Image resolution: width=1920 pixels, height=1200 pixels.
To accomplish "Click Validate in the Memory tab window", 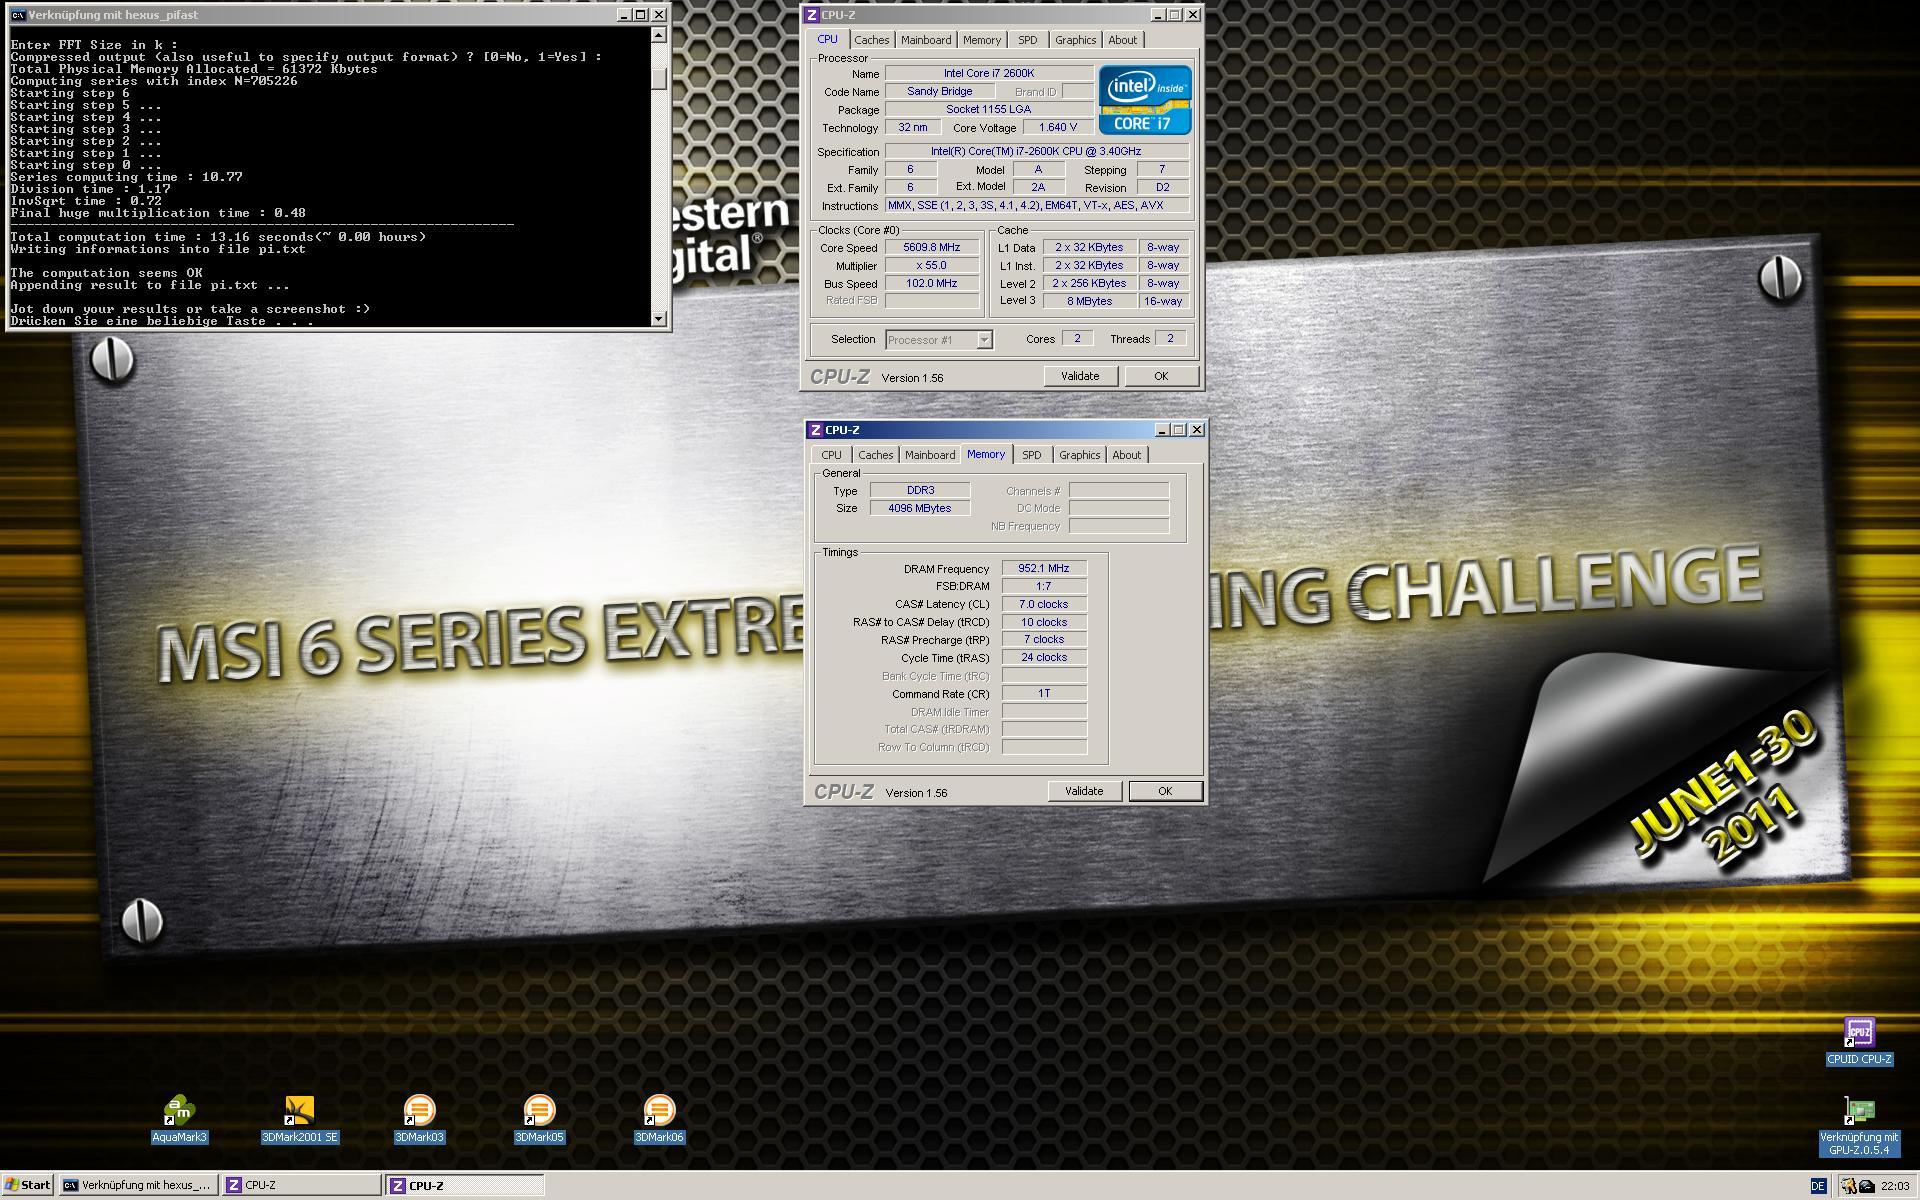I will click(x=1084, y=791).
